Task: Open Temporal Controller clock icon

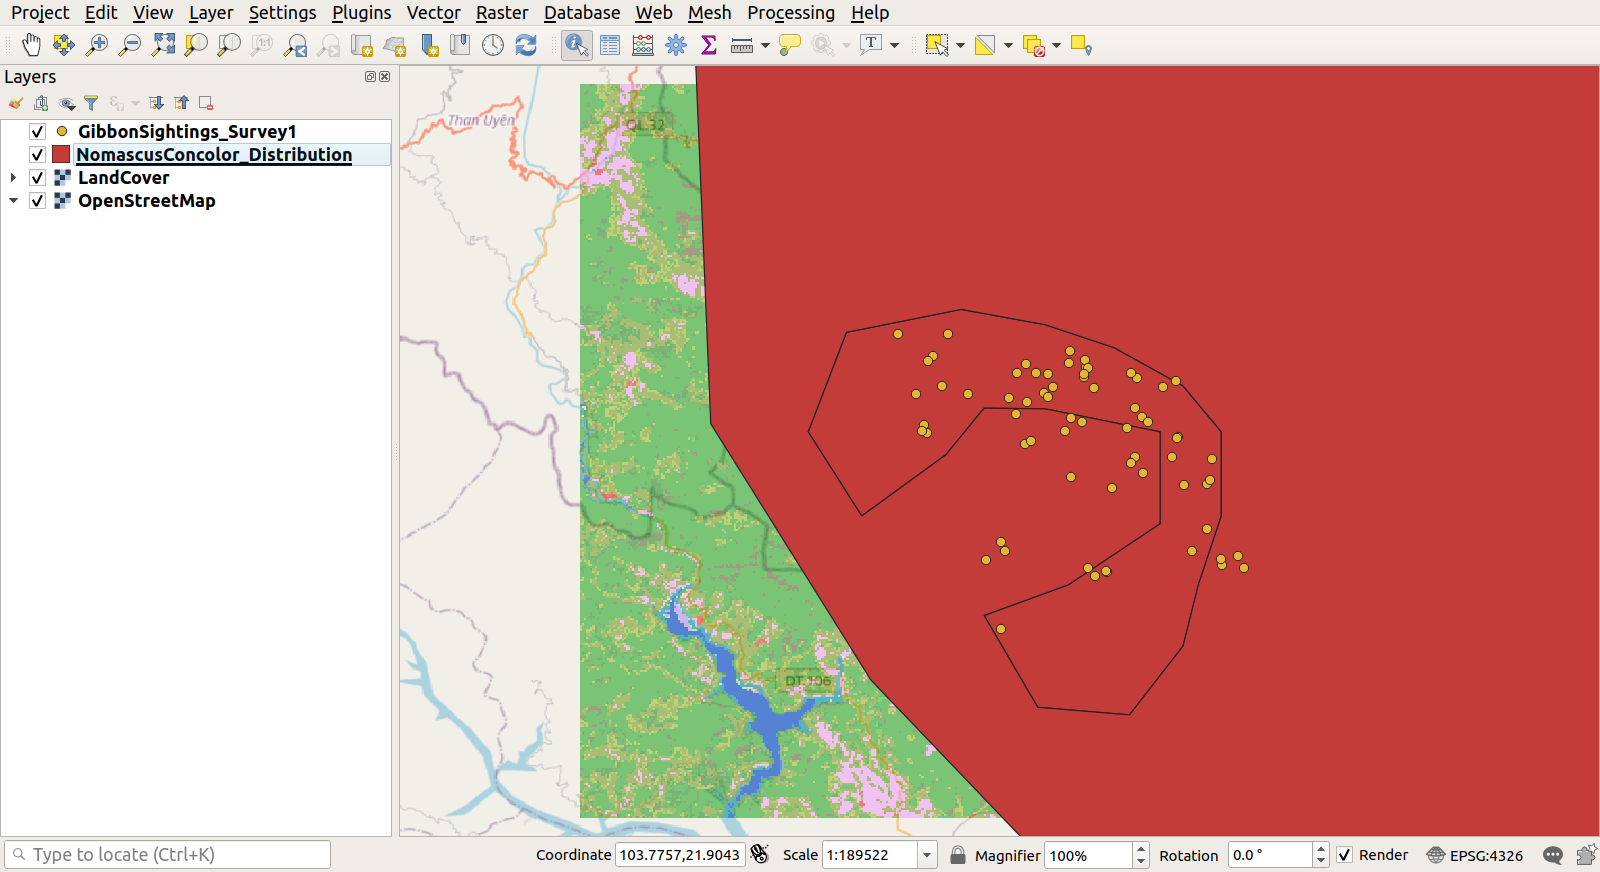Action: pyautogui.click(x=493, y=45)
